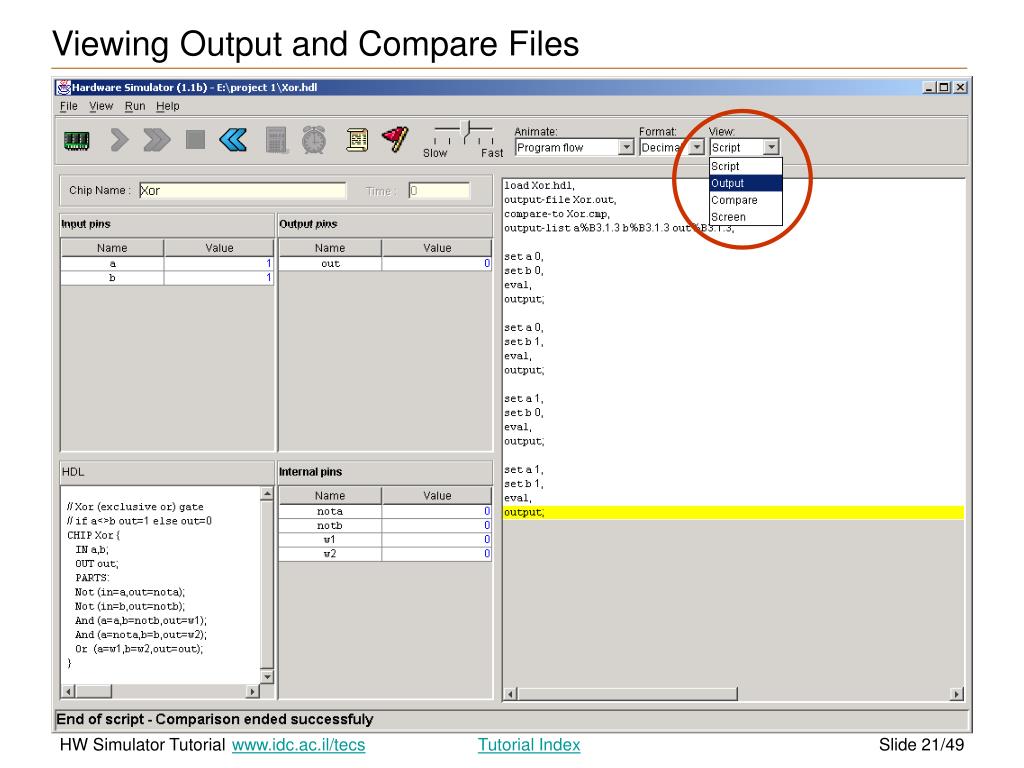
Task: Maximize the Hardware Simulator window
Action: [x=944, y=88]
